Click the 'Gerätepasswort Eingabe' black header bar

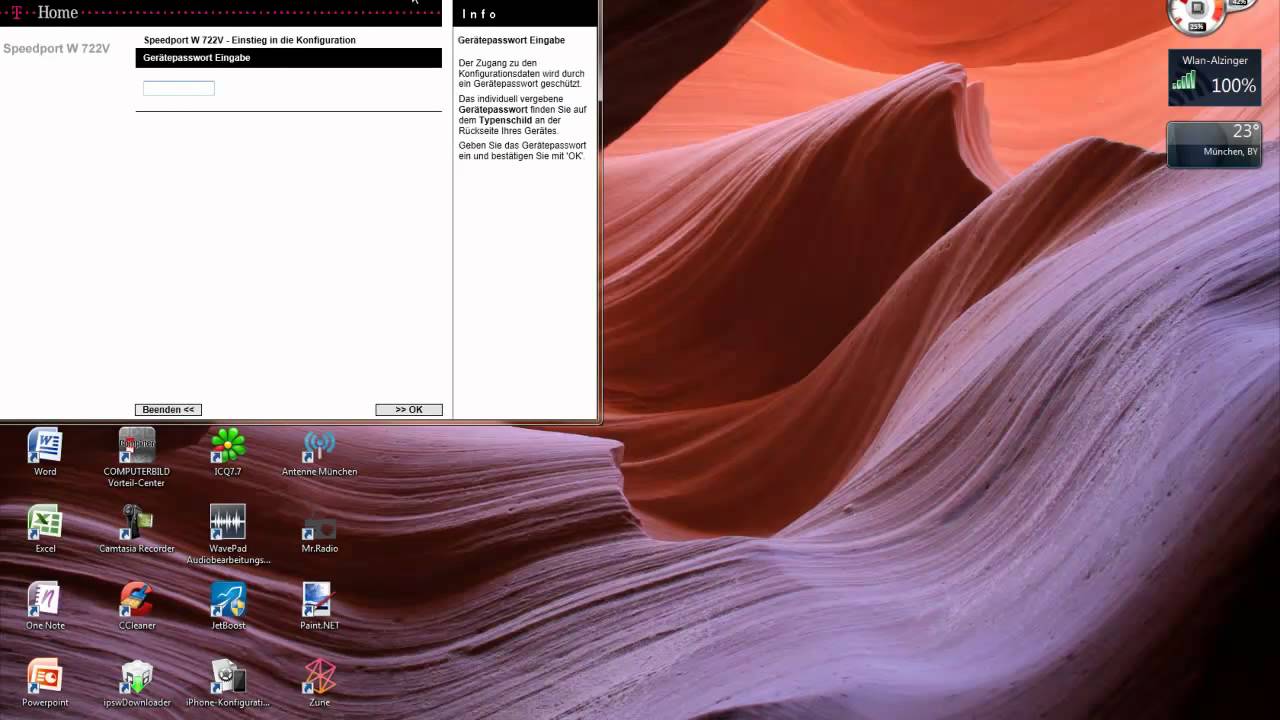[x=288, y=58]
